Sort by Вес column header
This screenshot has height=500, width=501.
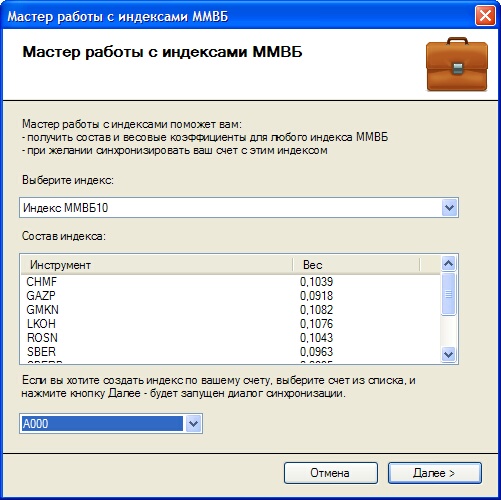(x=356, y=265)
